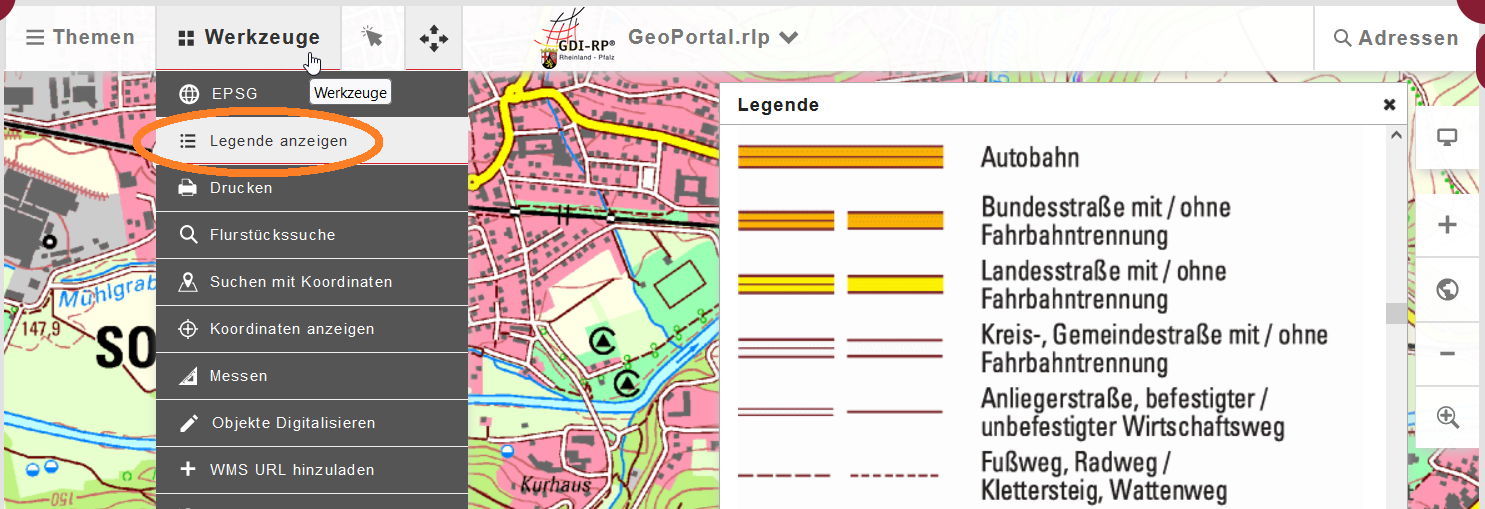Click the Kurhaus label on the map

click(x=557, y=485)
